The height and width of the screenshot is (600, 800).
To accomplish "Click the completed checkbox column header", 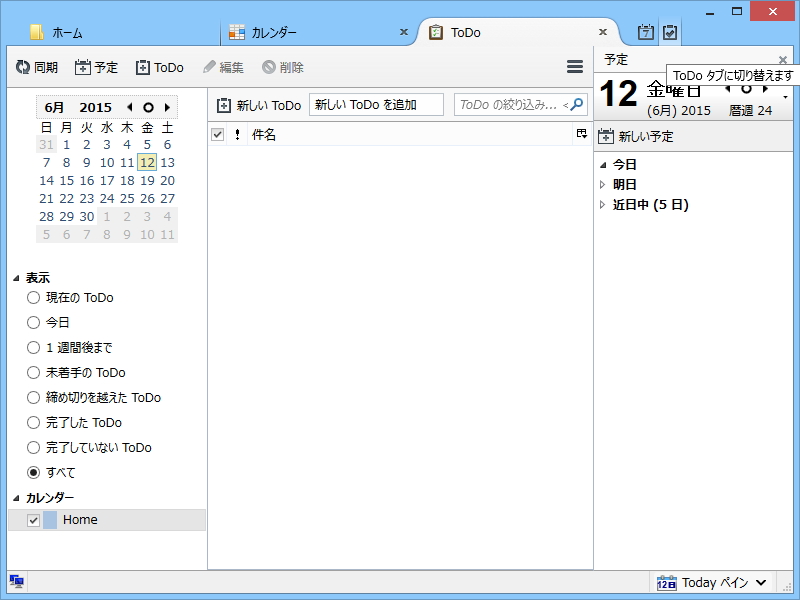I will (x=218, y=135).
